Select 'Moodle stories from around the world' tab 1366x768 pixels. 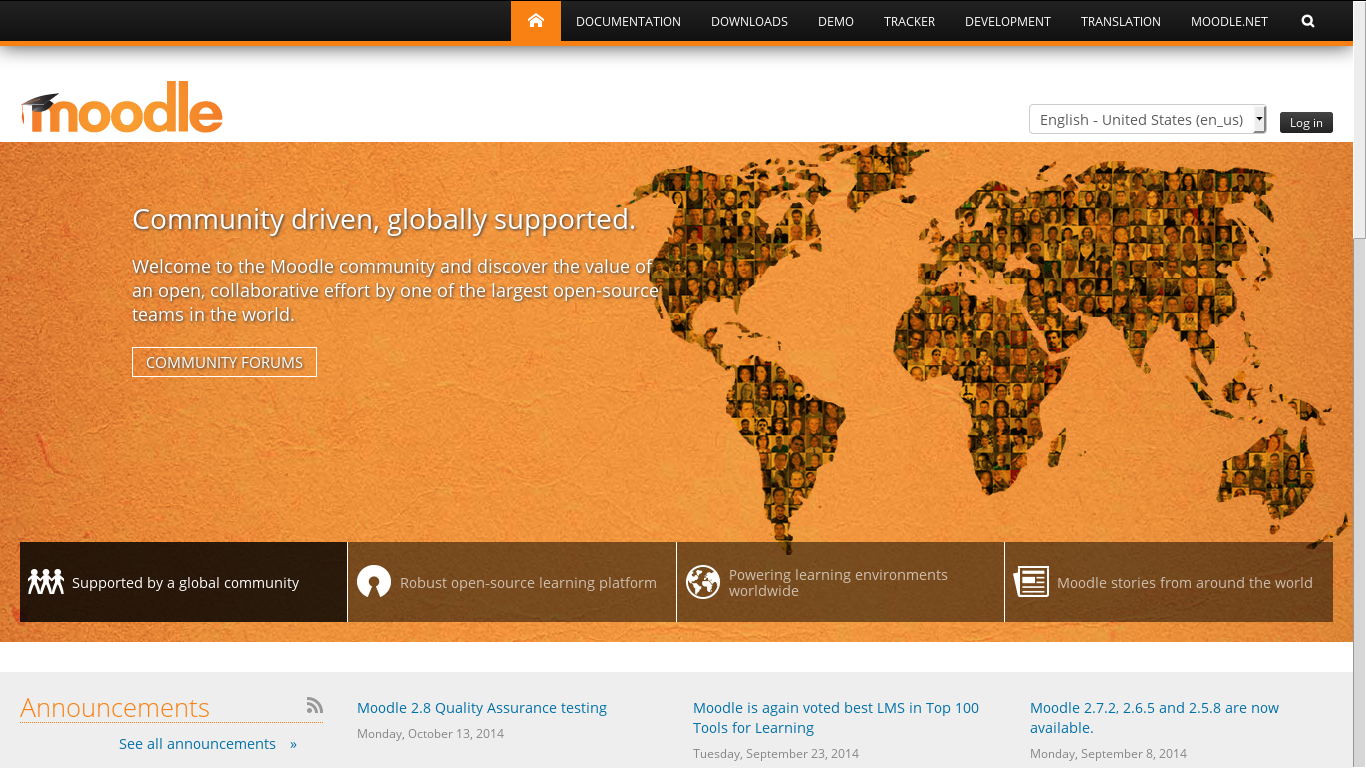coord(1169,582)
